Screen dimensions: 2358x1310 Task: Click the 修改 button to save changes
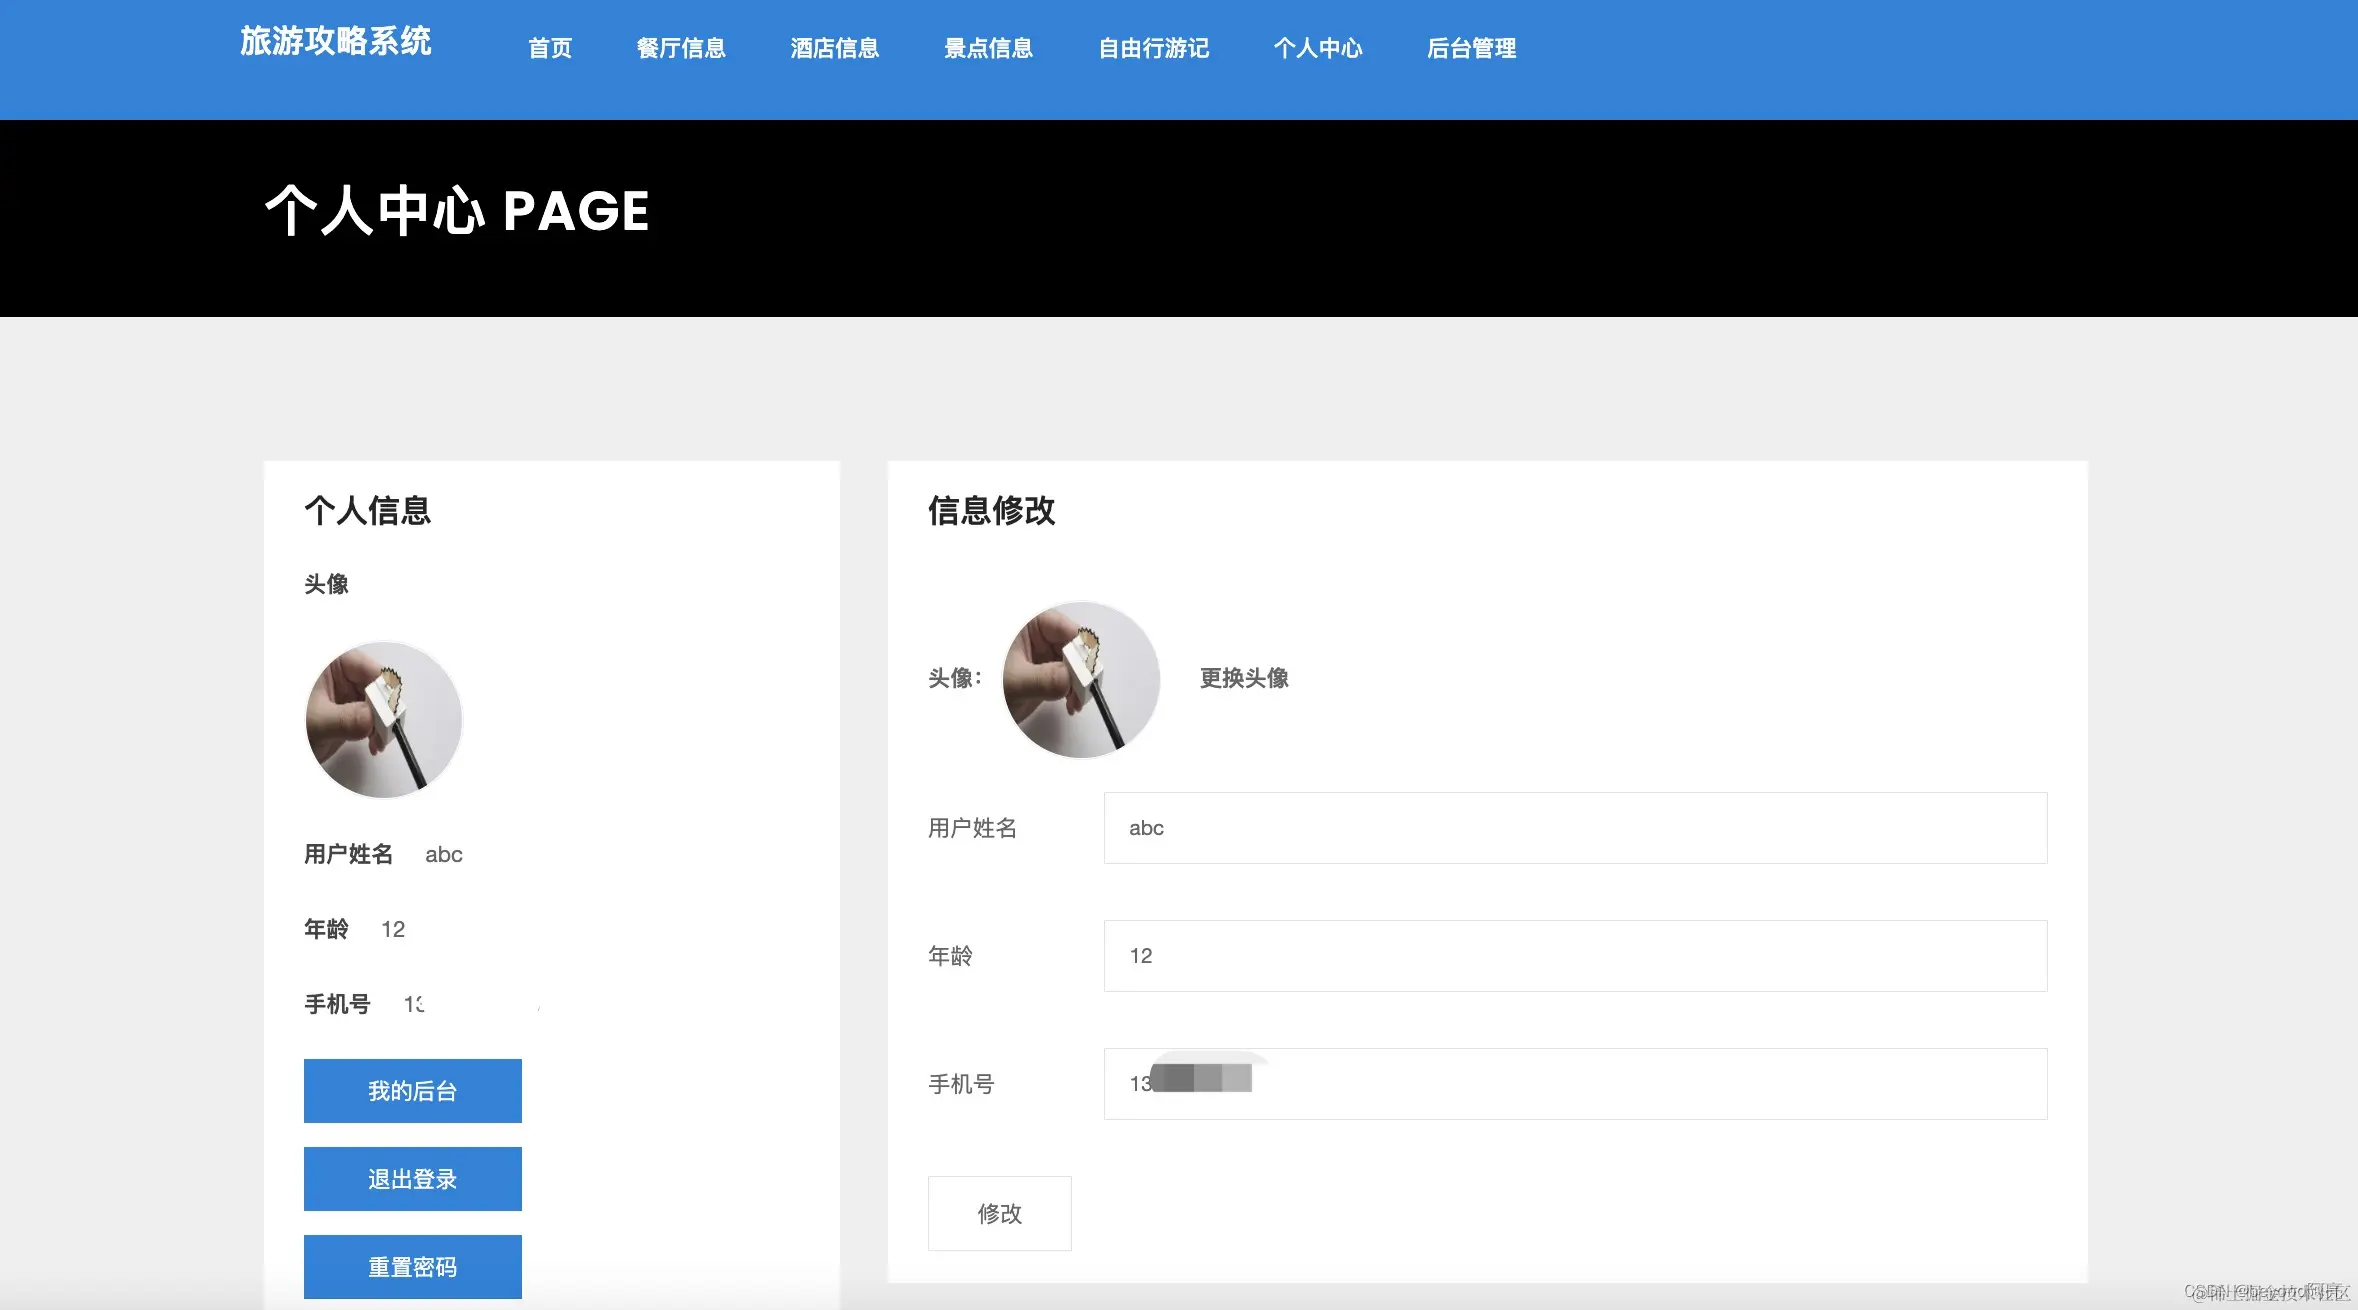pyautogui.click(x=999, y=1213)
